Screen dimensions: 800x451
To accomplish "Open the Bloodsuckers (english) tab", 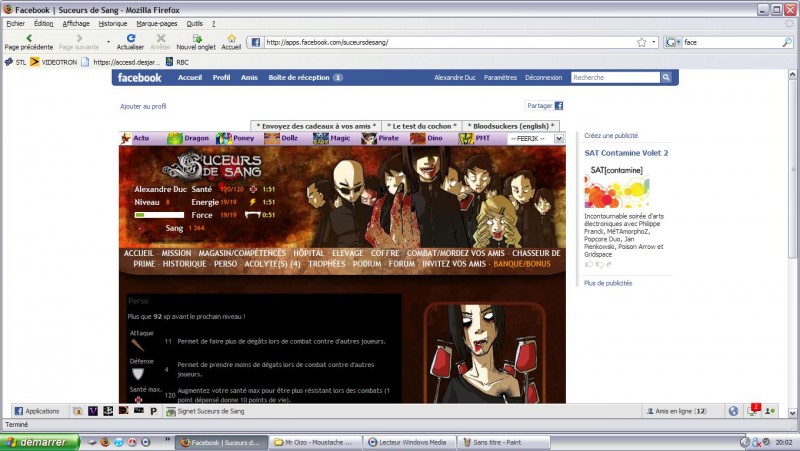I will [511, 126].
